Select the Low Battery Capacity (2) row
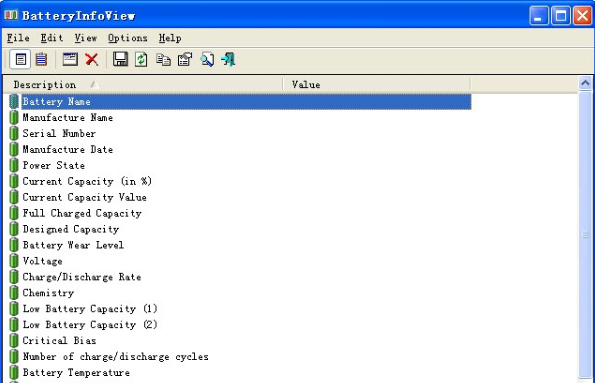Viewport: 595px width, 383px height. coord(240,325)
